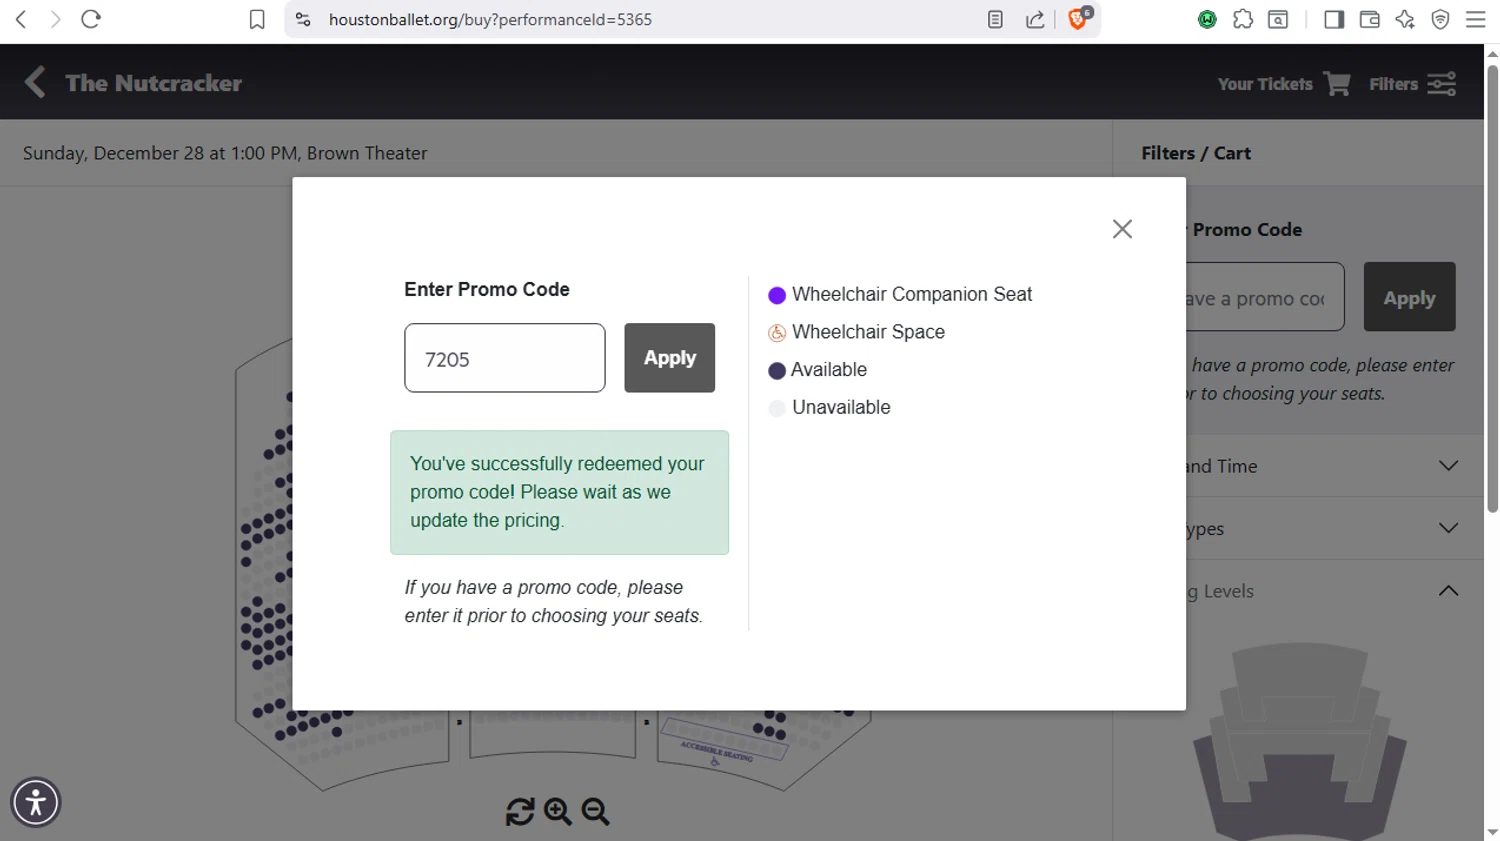The width and height of the screenshot is (1500, 841).
Task: Close the promo code dialog
Action: (x=1122, y=229)
